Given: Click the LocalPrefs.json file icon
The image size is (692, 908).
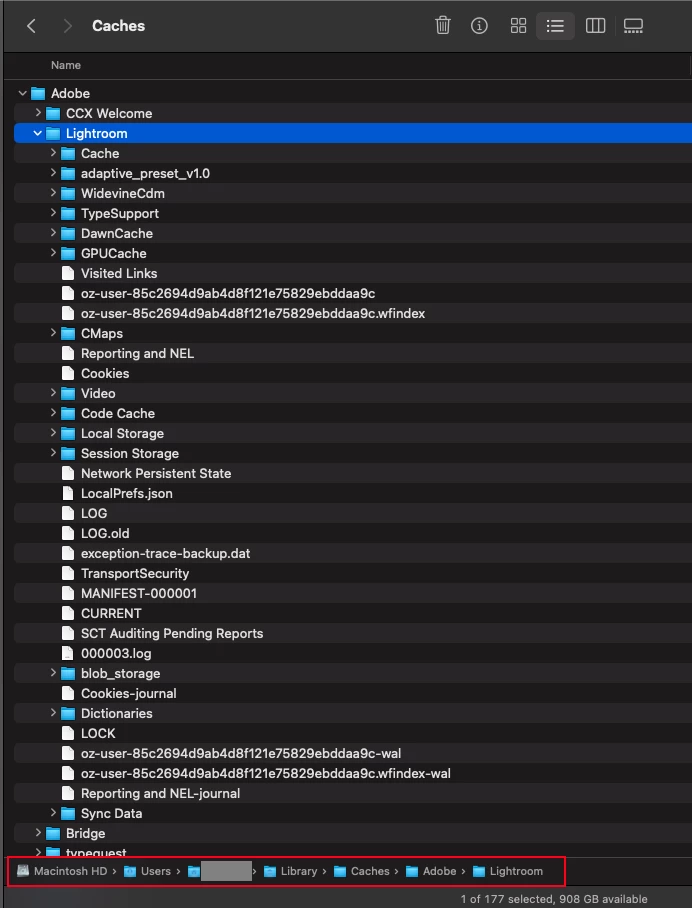Looking at the screenshot, I should pyautogui.click(x=68, y=493).
